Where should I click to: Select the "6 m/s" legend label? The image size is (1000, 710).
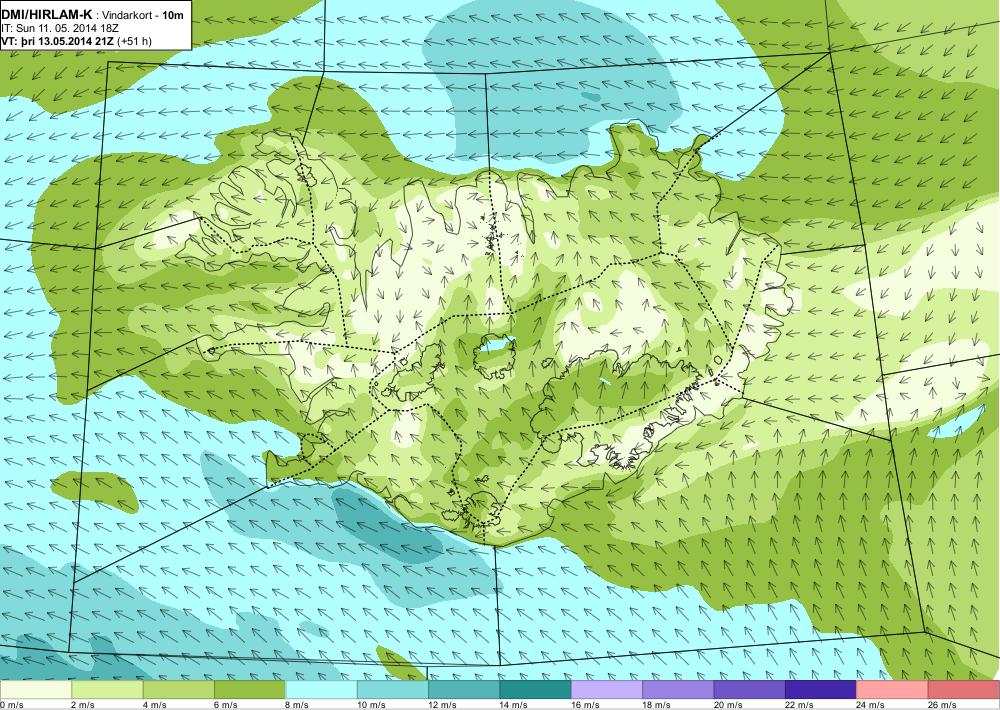tap(226, 705)
